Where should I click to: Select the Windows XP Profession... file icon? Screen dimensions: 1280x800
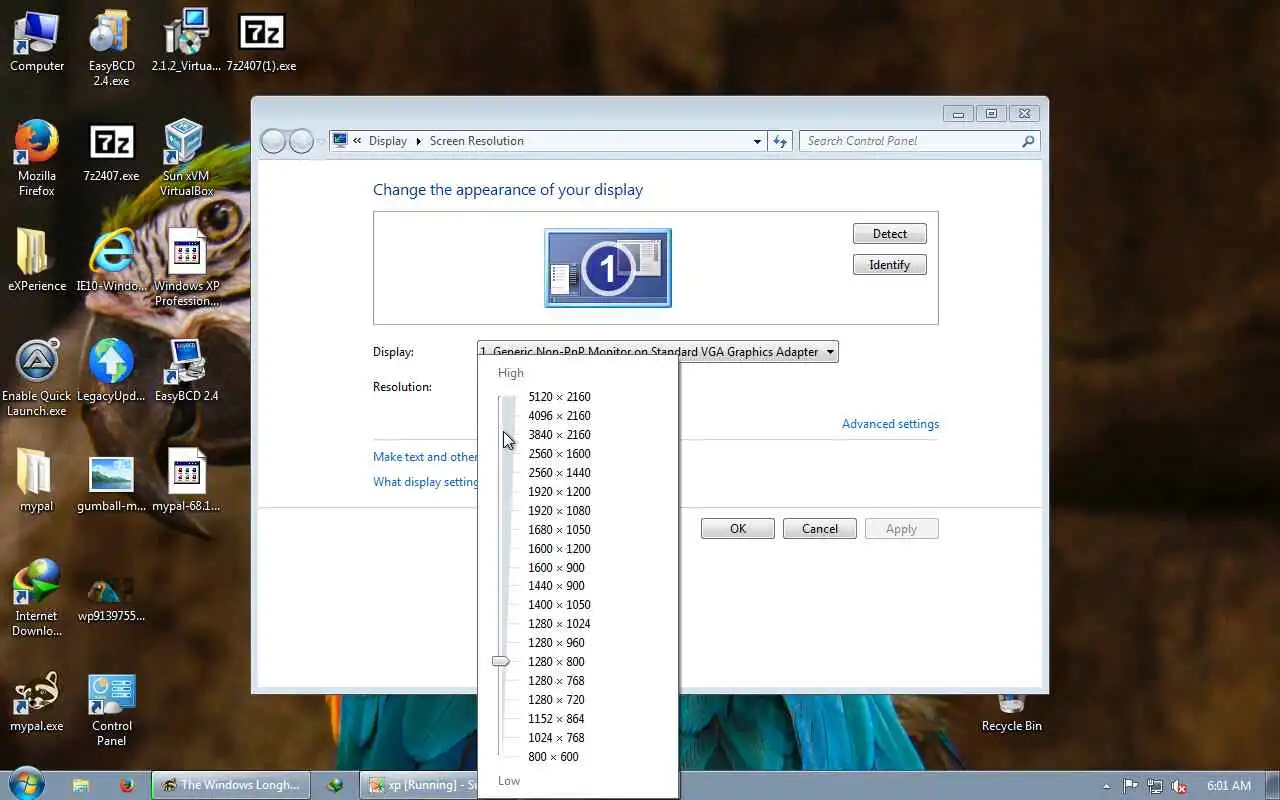tap(186, 268)
